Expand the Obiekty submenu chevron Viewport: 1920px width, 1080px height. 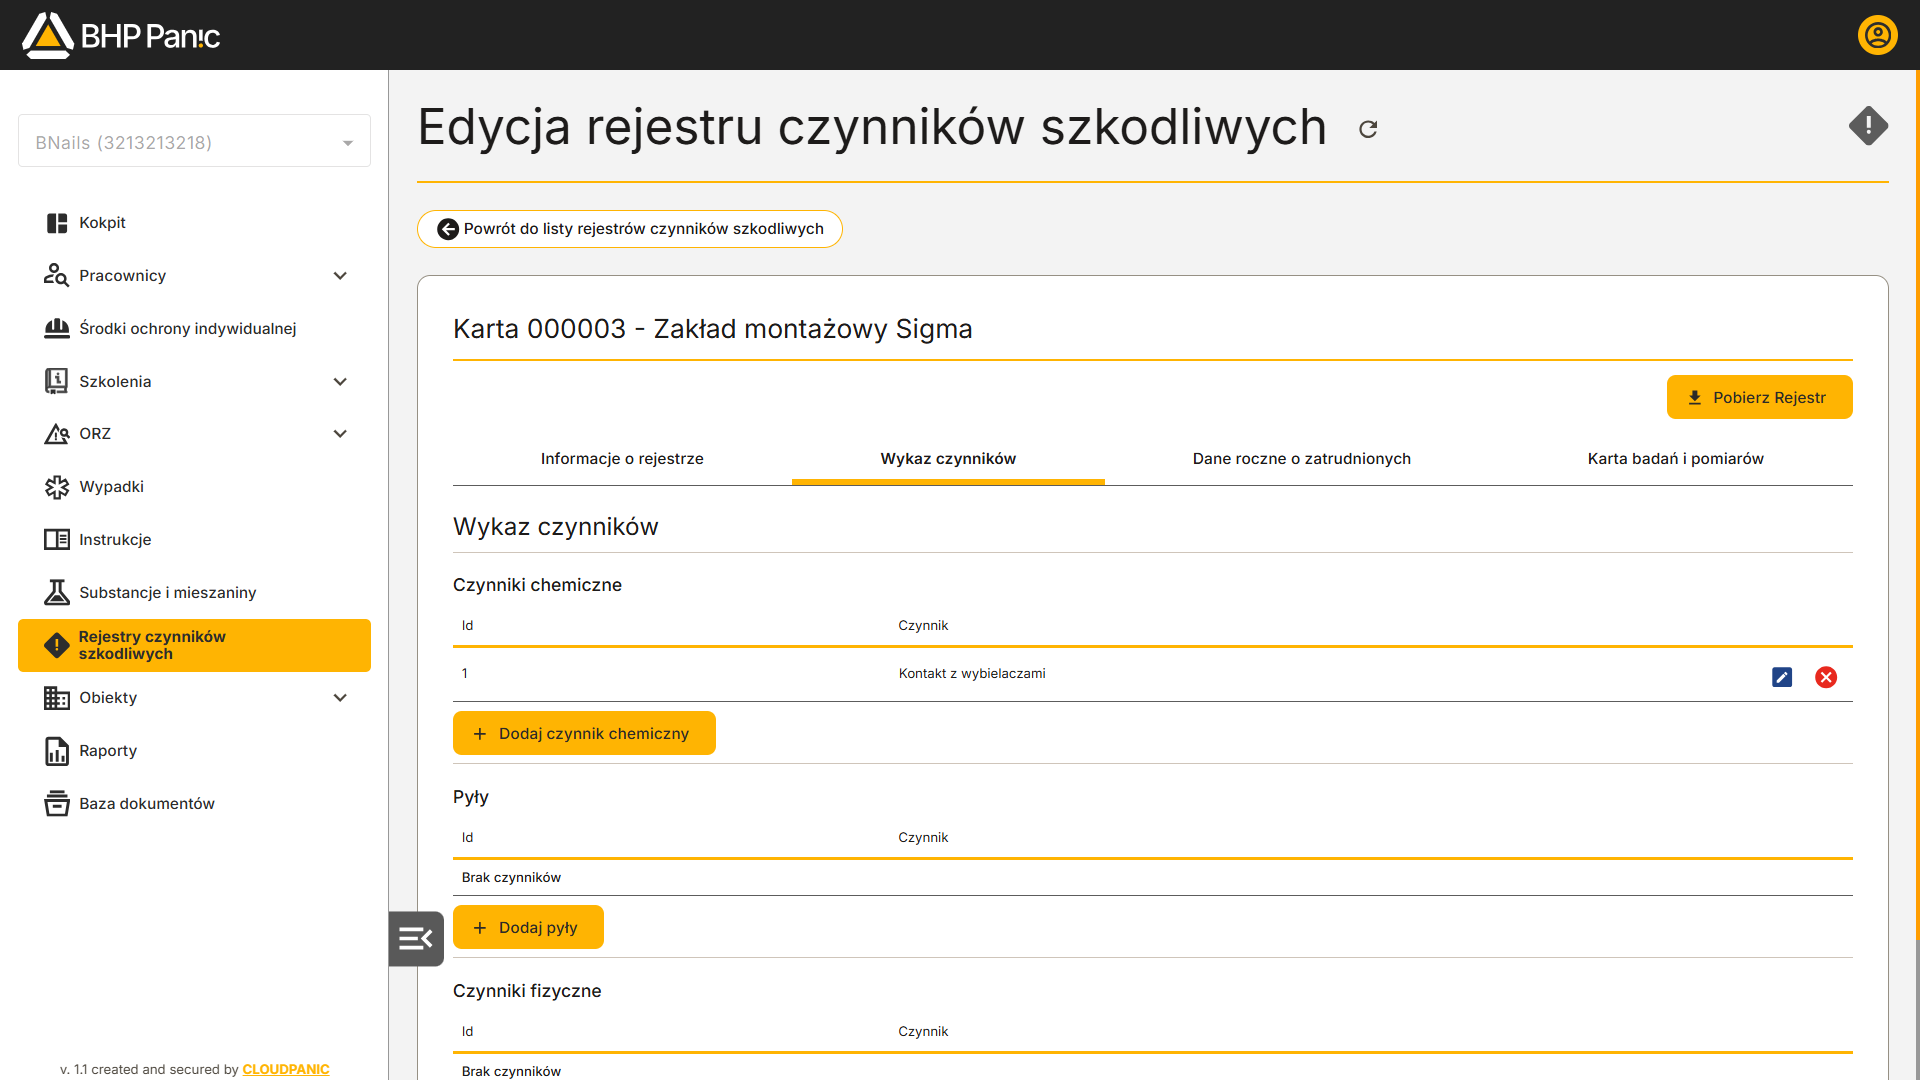340,698
